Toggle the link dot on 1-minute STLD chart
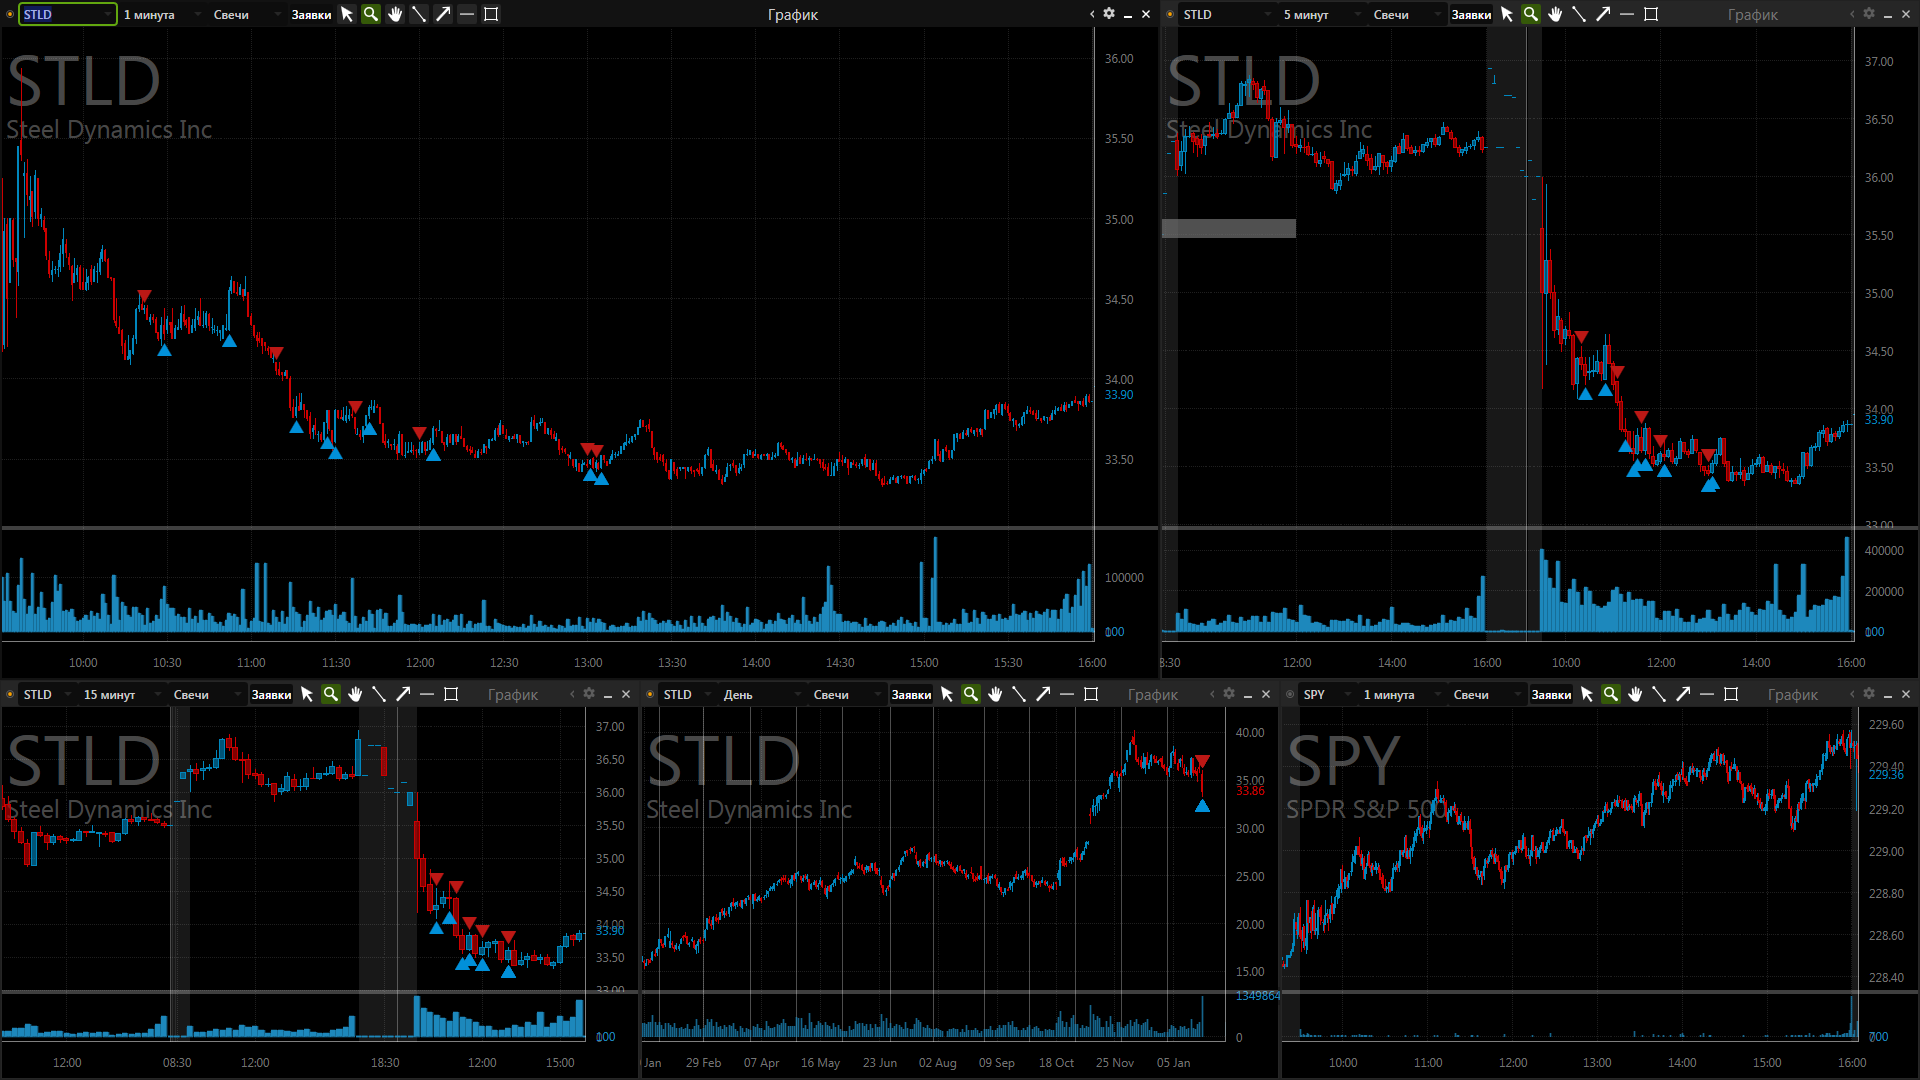Image resolution: width=1920 pixels, height=1080 pixels. pyautogui.click(x=10, y=14)
